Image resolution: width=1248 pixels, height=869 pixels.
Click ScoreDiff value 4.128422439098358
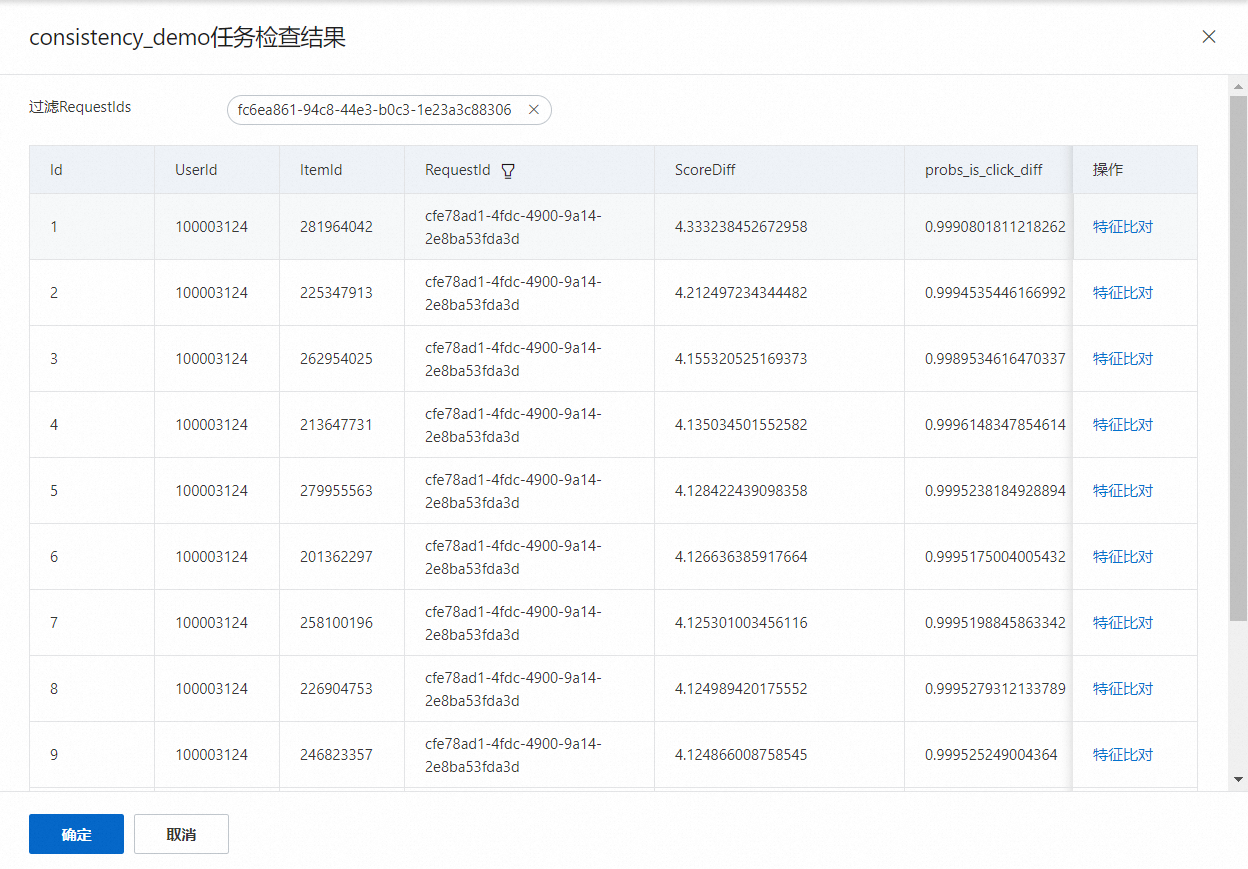tap(741, 491)
